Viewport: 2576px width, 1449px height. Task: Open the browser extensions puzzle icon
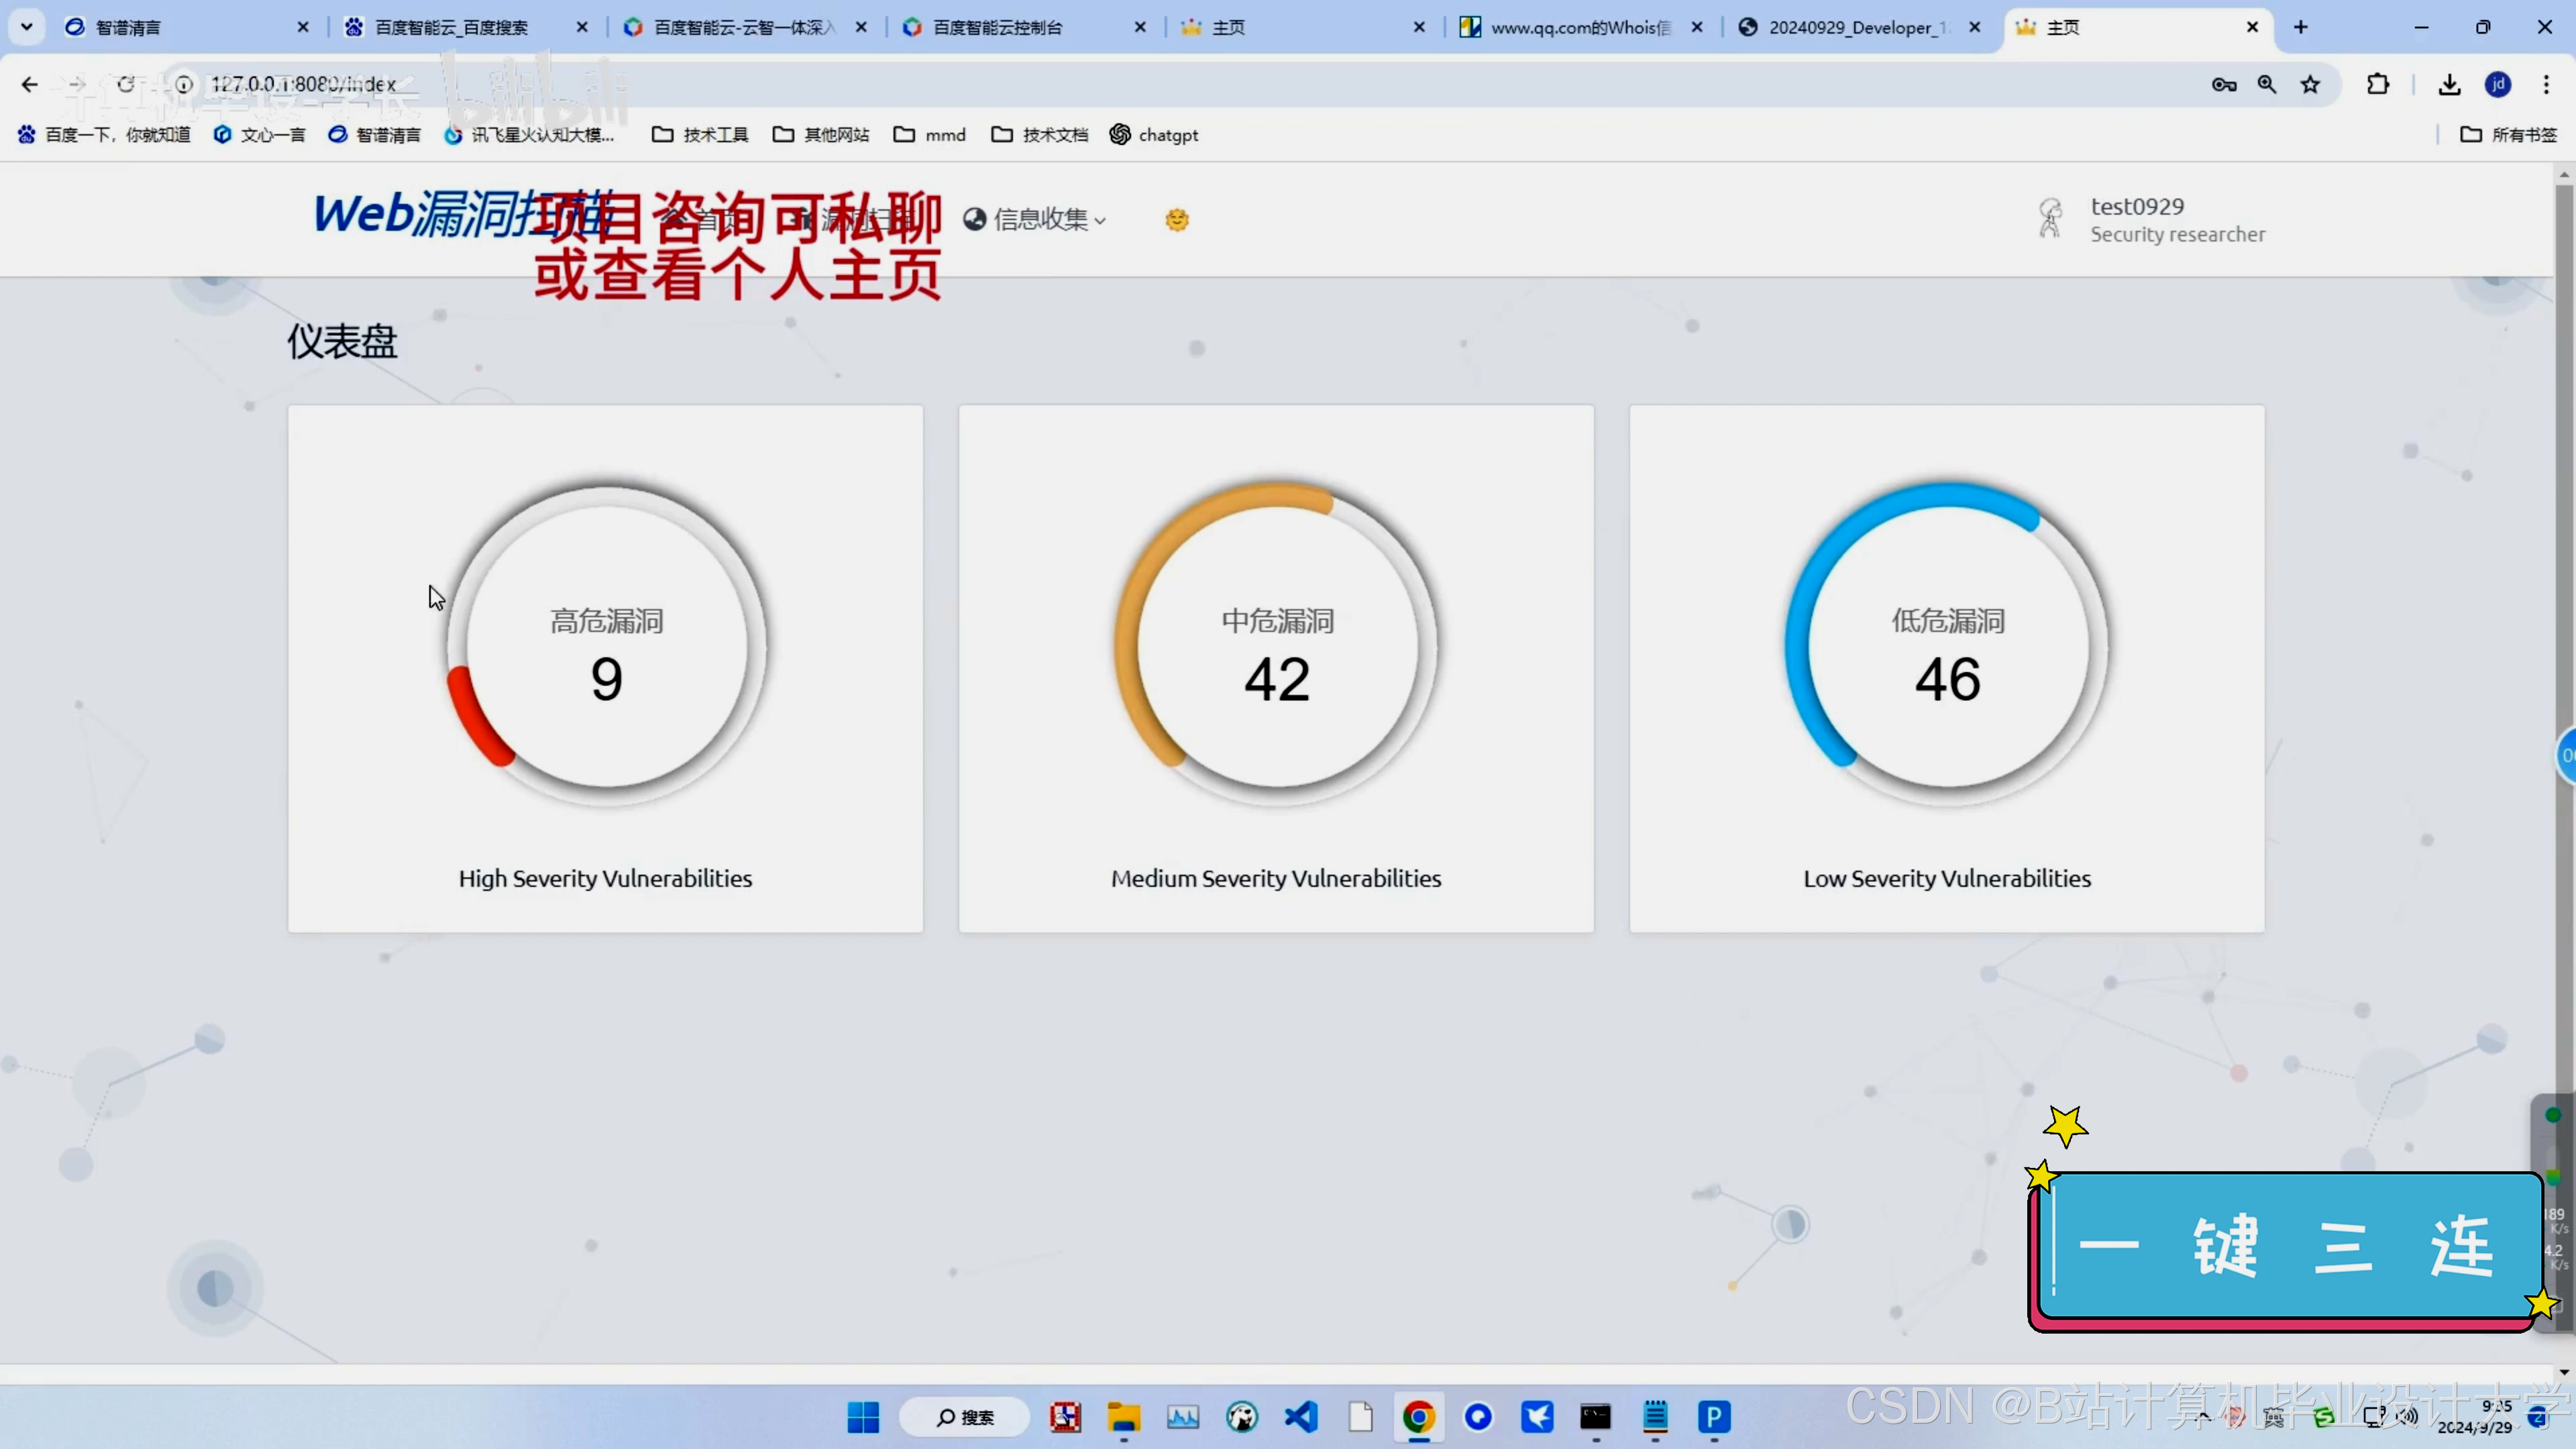[2378, 85]
